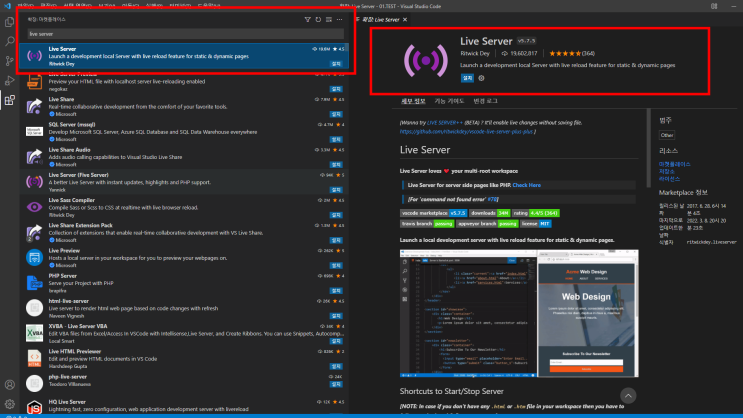Click the PHP Server extension icon
This screenshot has height=418, width=743.
coord(34,283)
